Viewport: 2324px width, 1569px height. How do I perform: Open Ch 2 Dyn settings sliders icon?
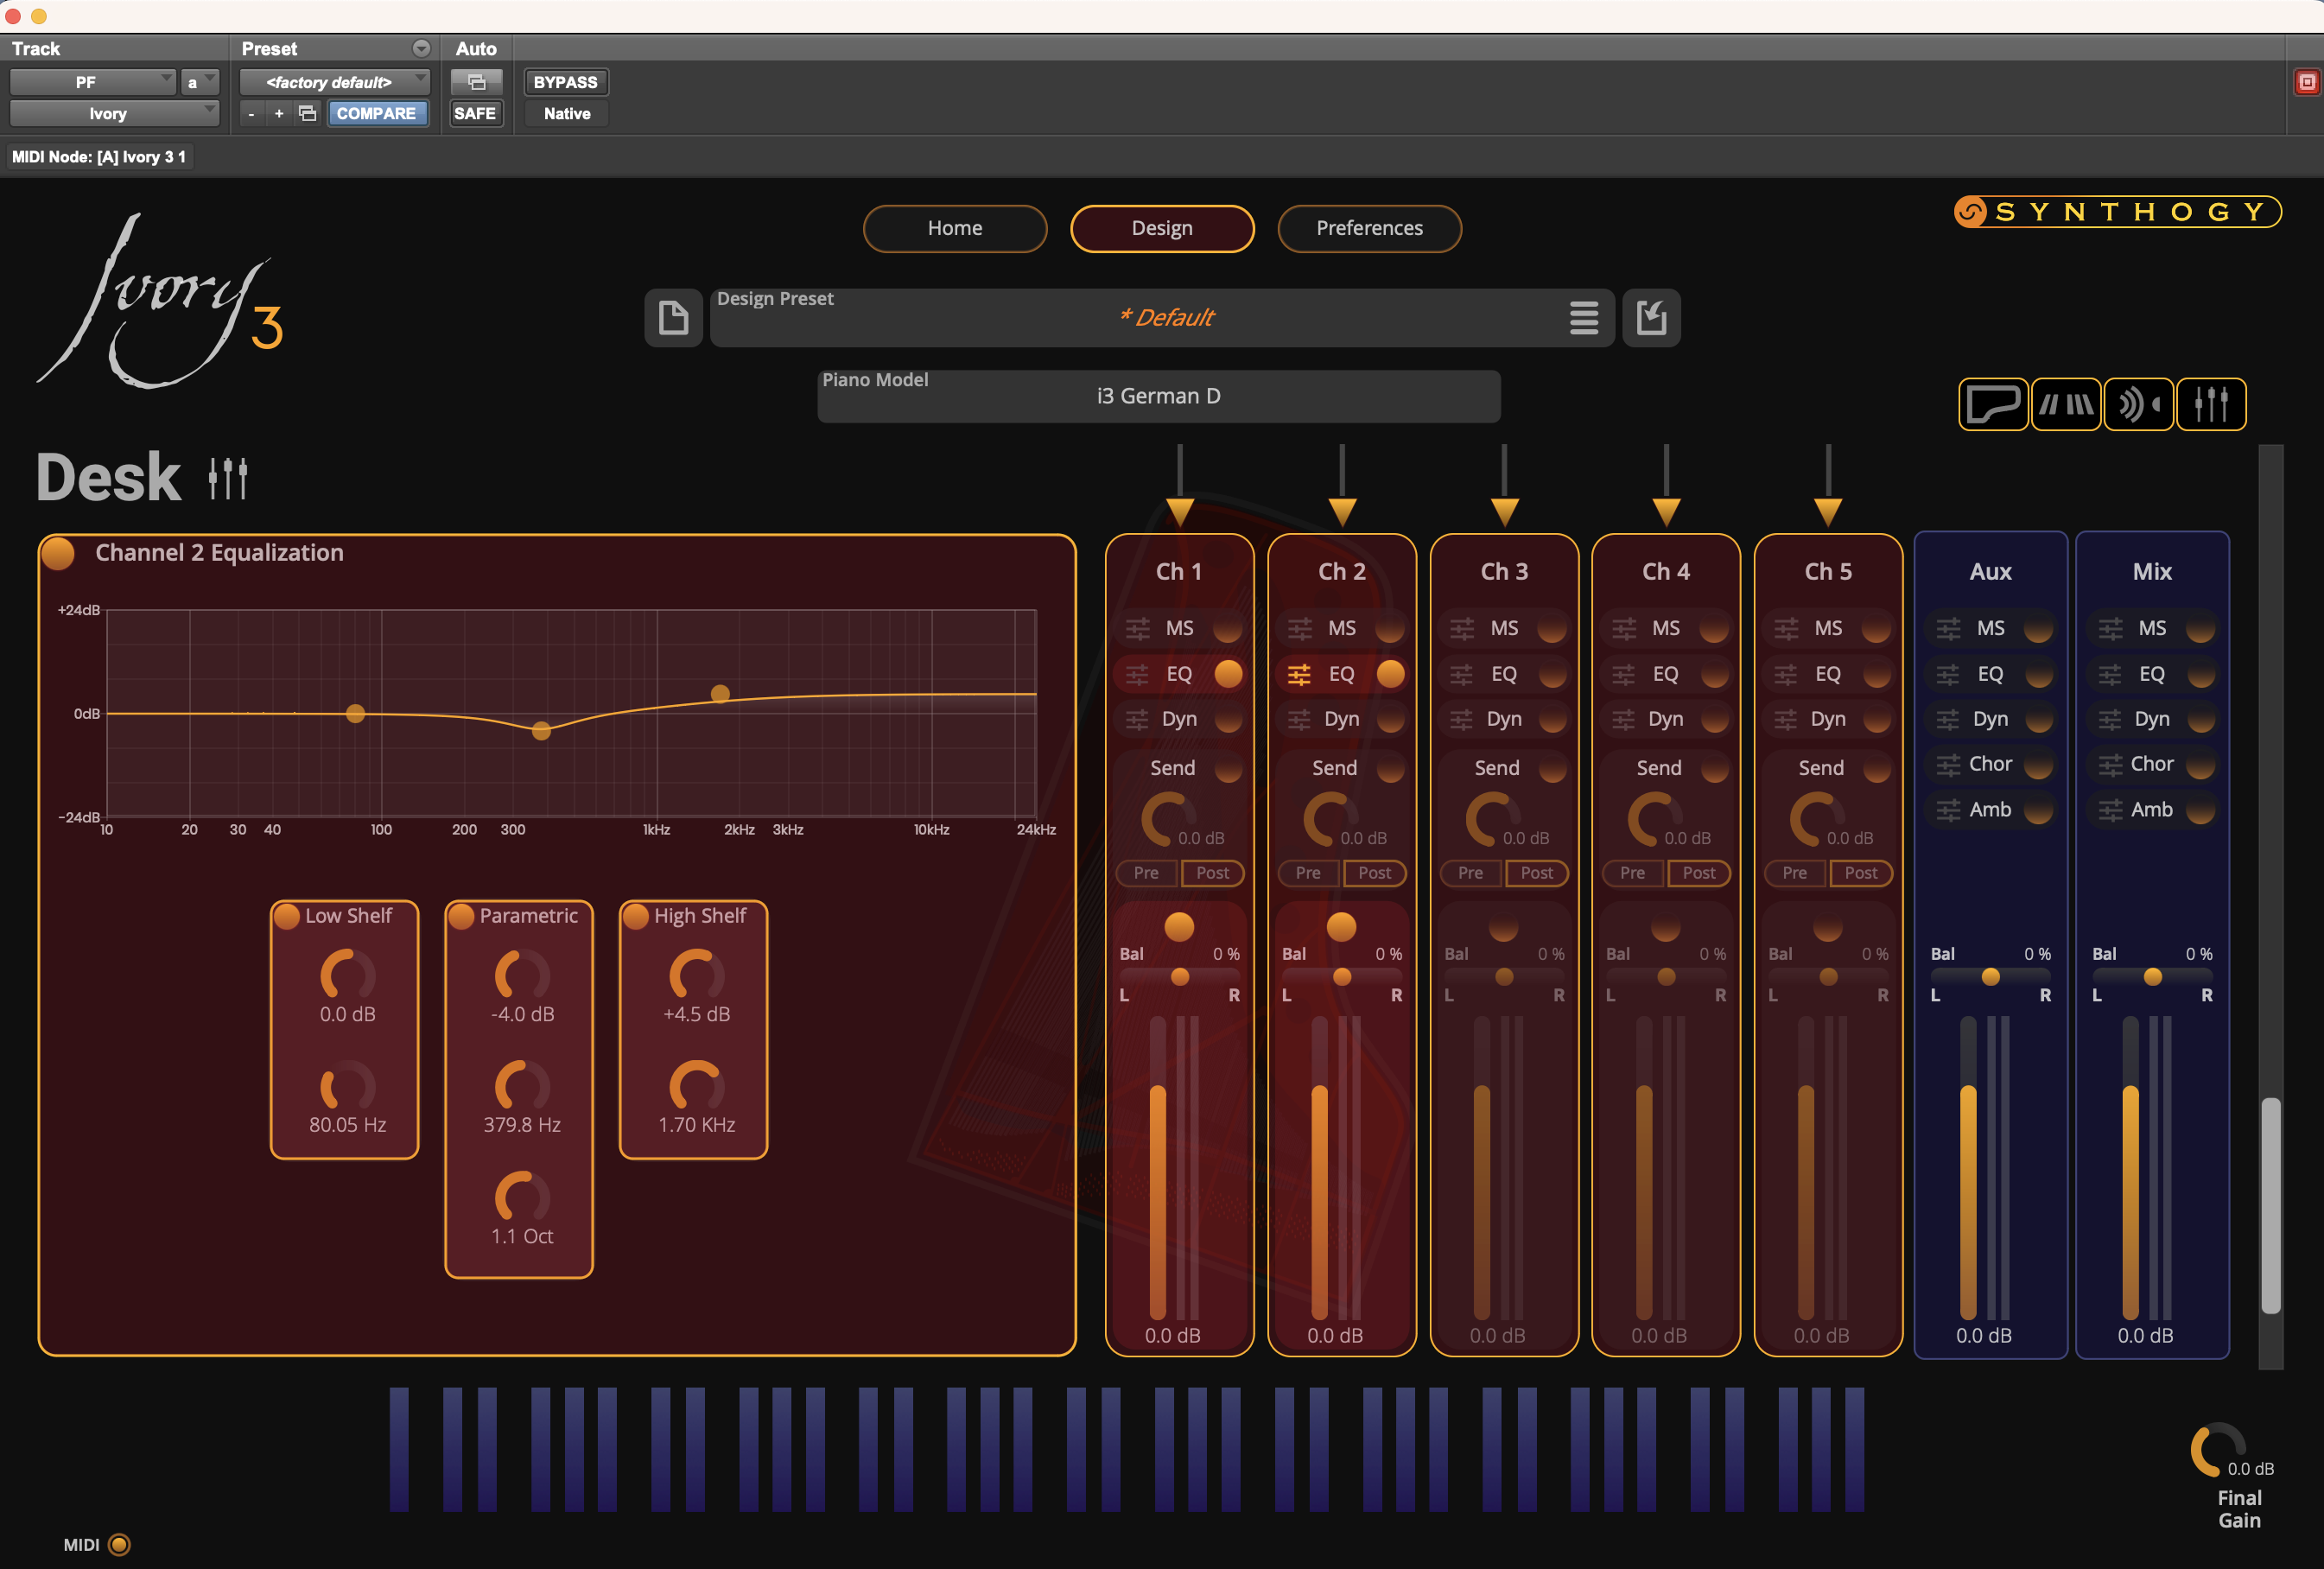click(x=1299, y=720)
